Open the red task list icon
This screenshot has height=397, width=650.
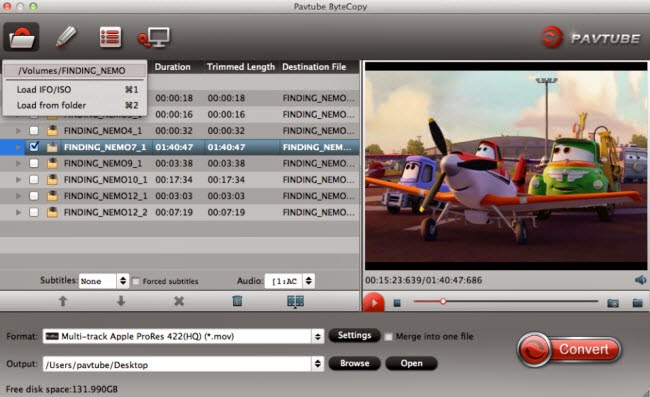[x=110, y=37]
